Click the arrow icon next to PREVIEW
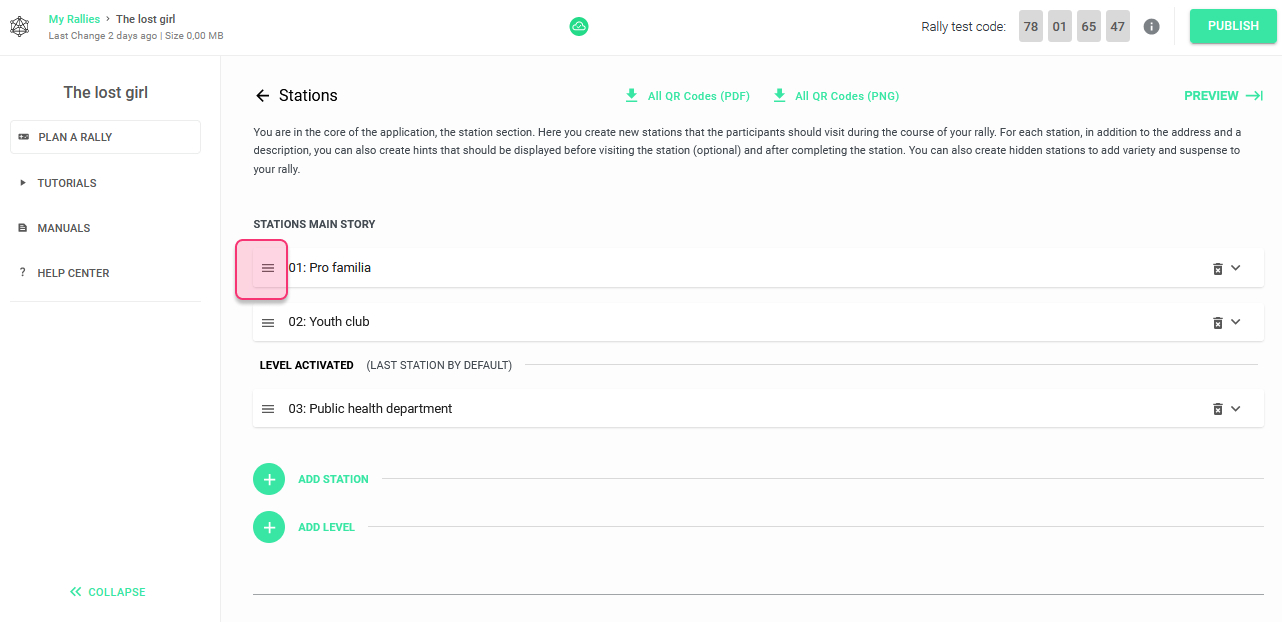This screenshot has width=1282, height=622. pyautogui.click(x=1255, y=96)
